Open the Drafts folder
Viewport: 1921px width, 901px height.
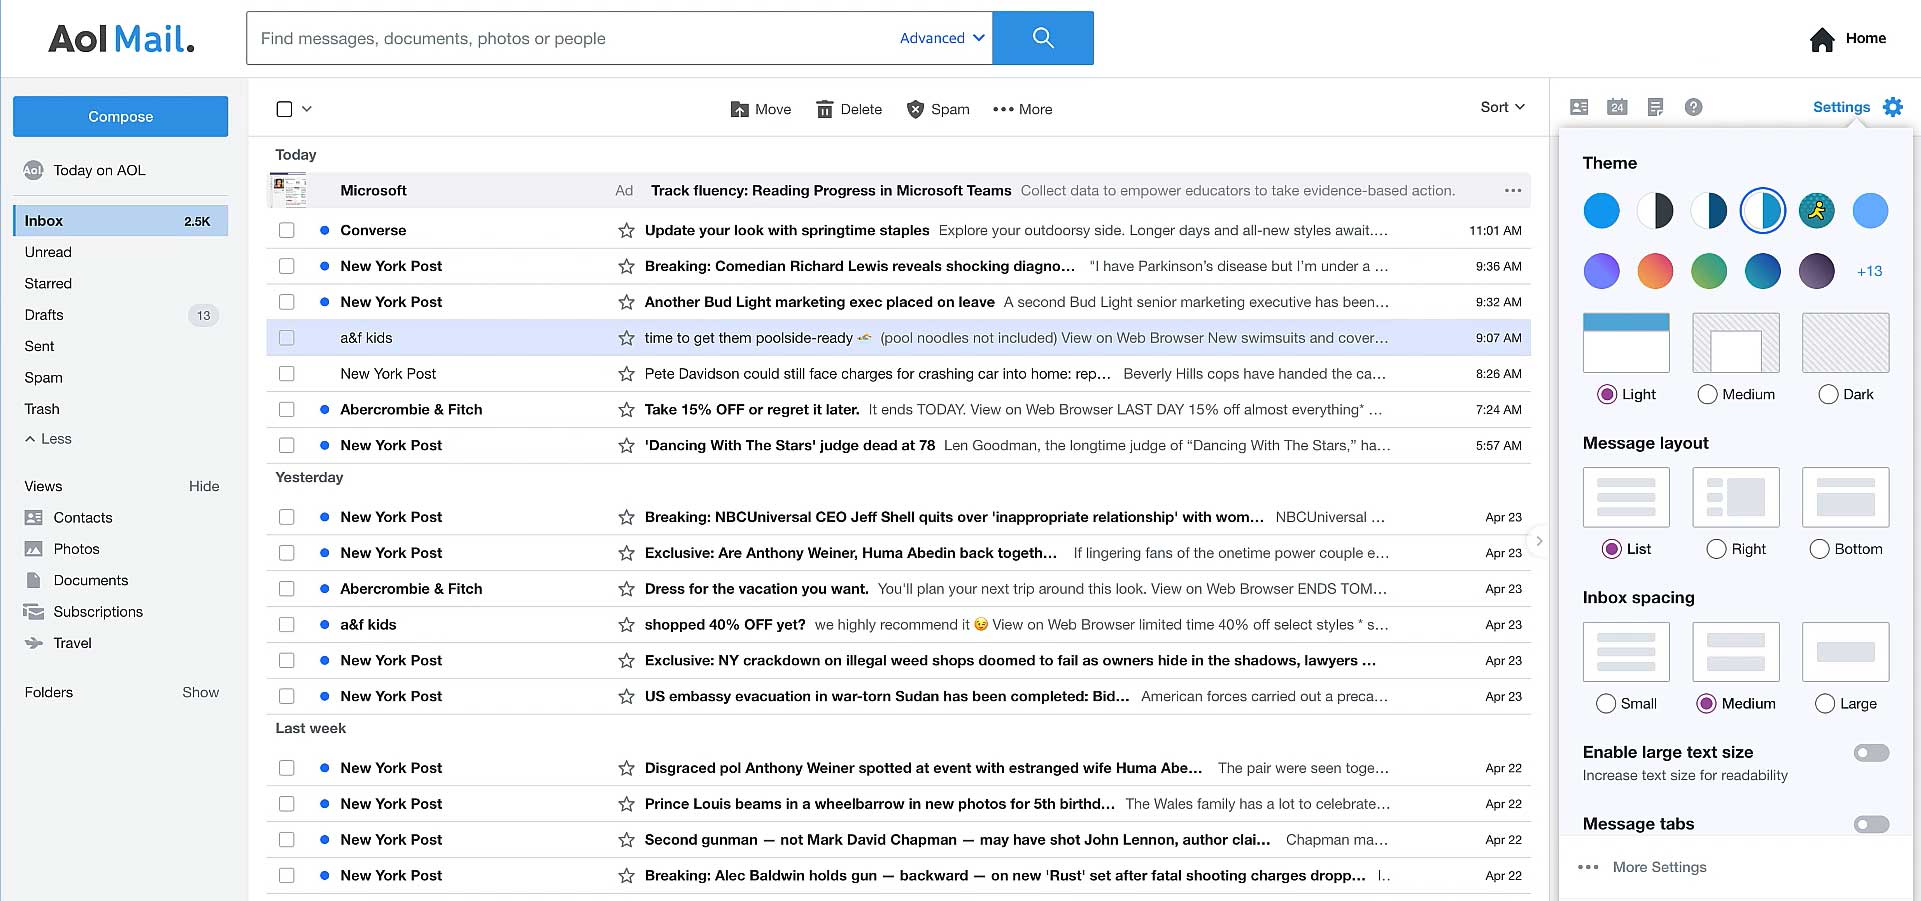click(44, 315)
